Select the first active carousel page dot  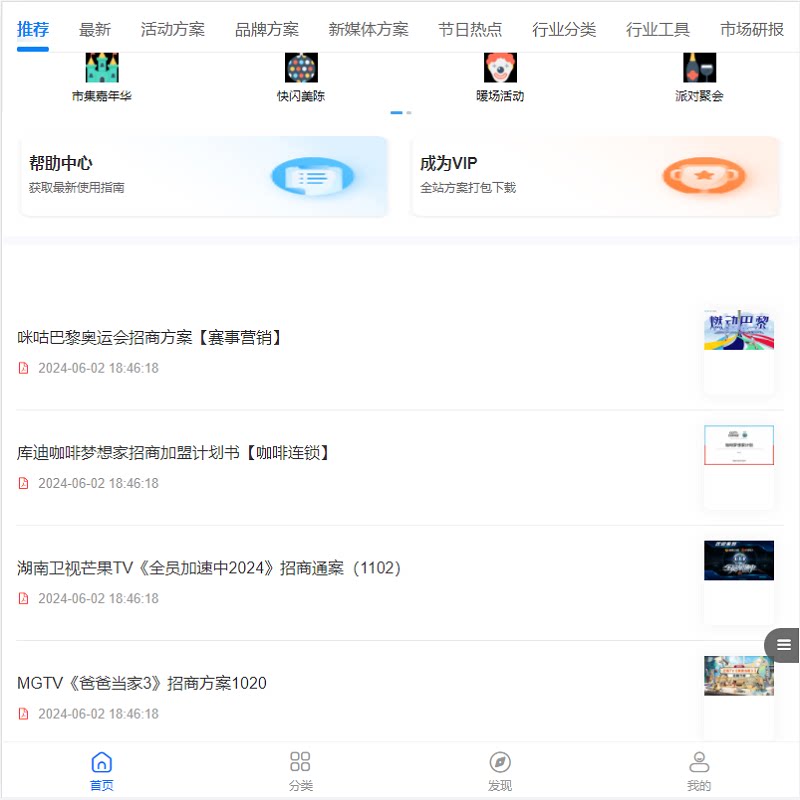click(x=396, y=112)
